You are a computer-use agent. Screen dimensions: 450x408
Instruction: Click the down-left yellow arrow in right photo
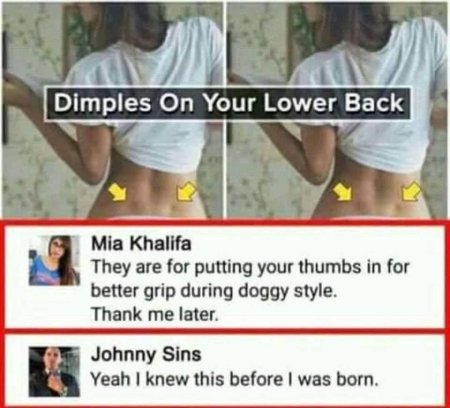coord(411,192)
